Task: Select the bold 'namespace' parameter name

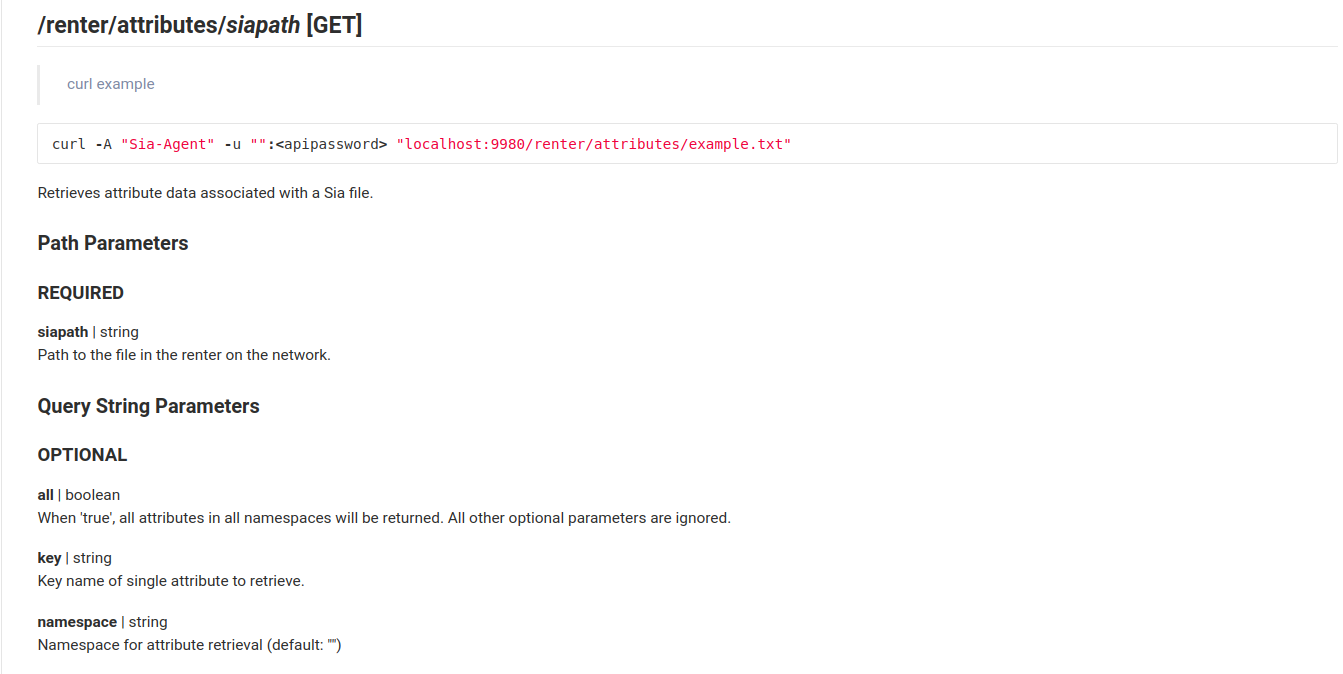Action: [x=77, y=622]
